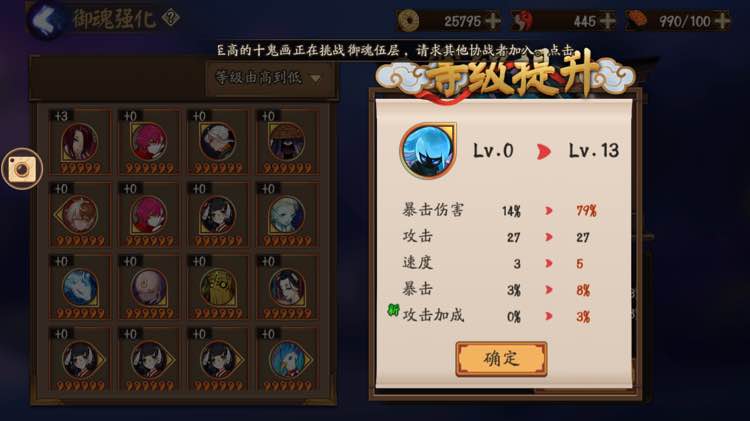Click the gold coin currency icon
Screen dimensions: 750x421
tap(408, 21)
